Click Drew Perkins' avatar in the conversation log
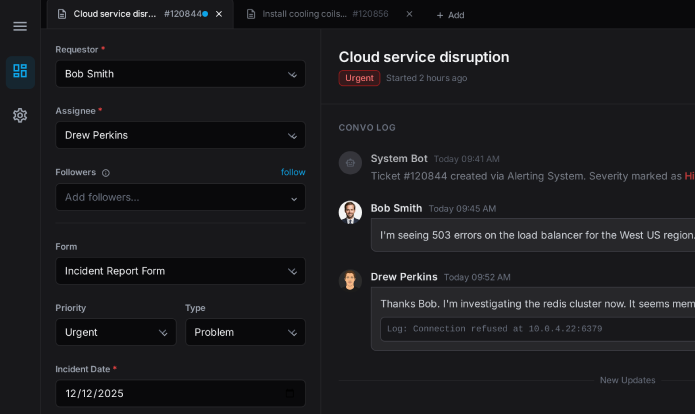The image size is (695, 414). tap(350, 280)
